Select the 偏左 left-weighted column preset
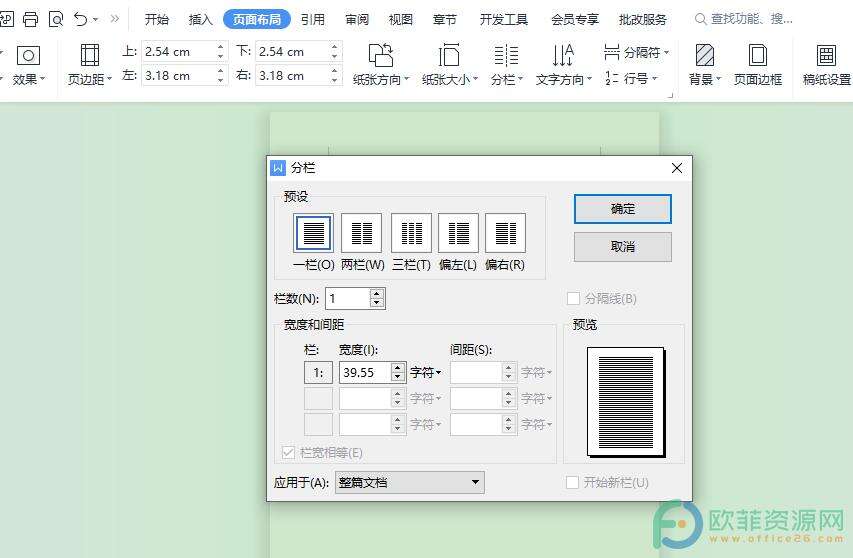Viewport: 853px width, 558px height. click(x=458, y=233)
